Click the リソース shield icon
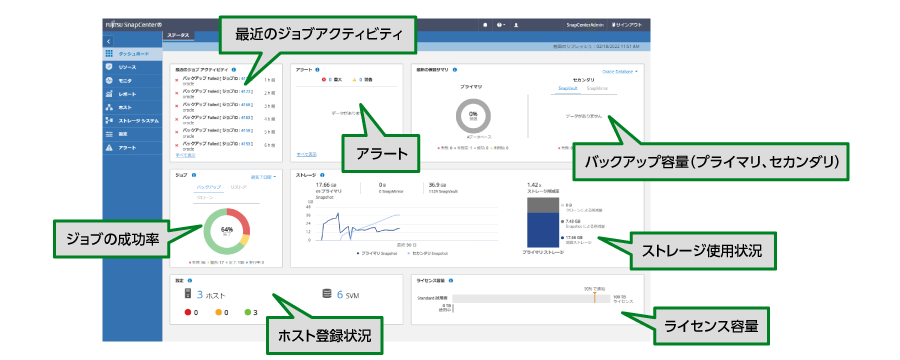Screen dimensions: 900x360 click(x=109, y=67)
